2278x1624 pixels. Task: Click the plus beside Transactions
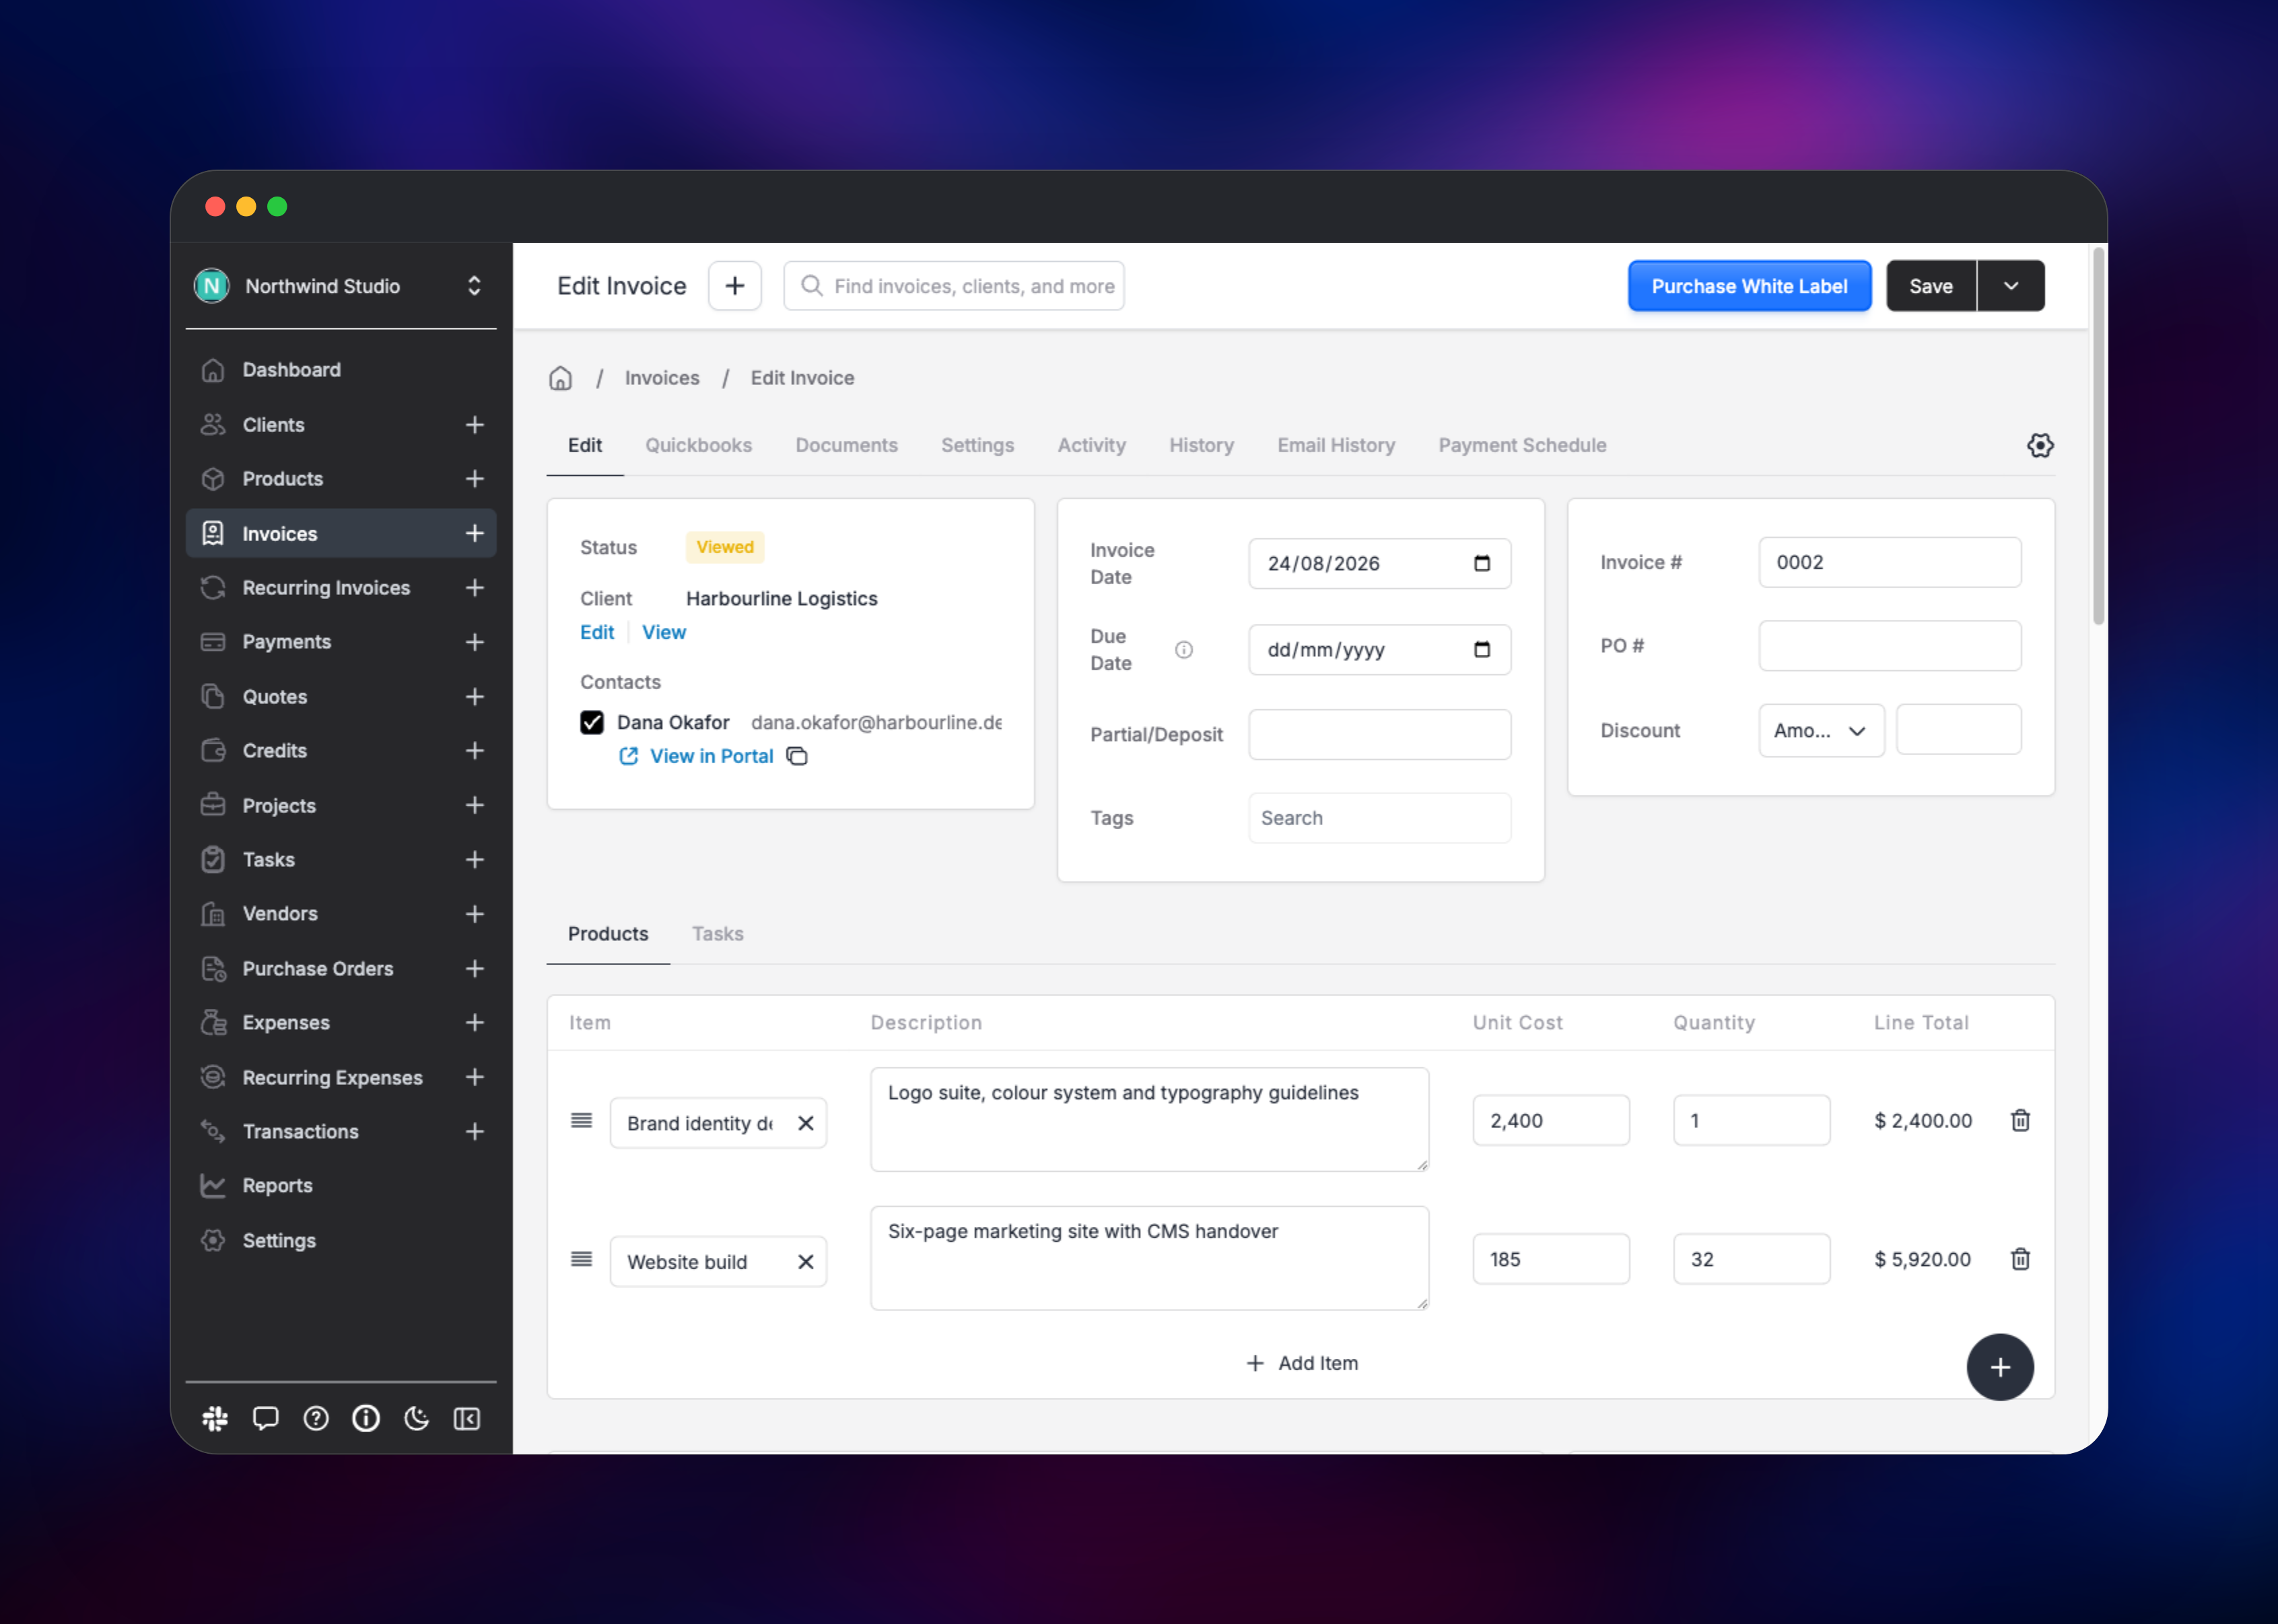pos(474,1132)
